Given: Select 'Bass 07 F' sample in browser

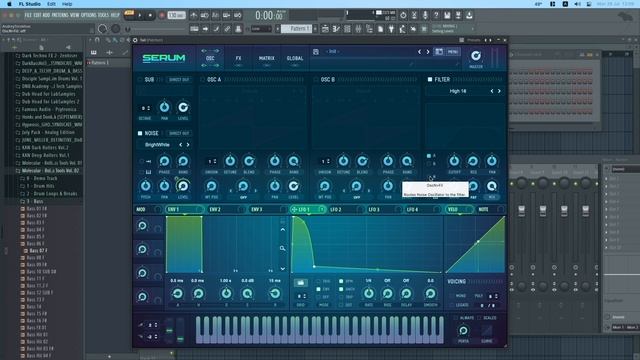Looking at the screenshot, I should pos(38,251).
